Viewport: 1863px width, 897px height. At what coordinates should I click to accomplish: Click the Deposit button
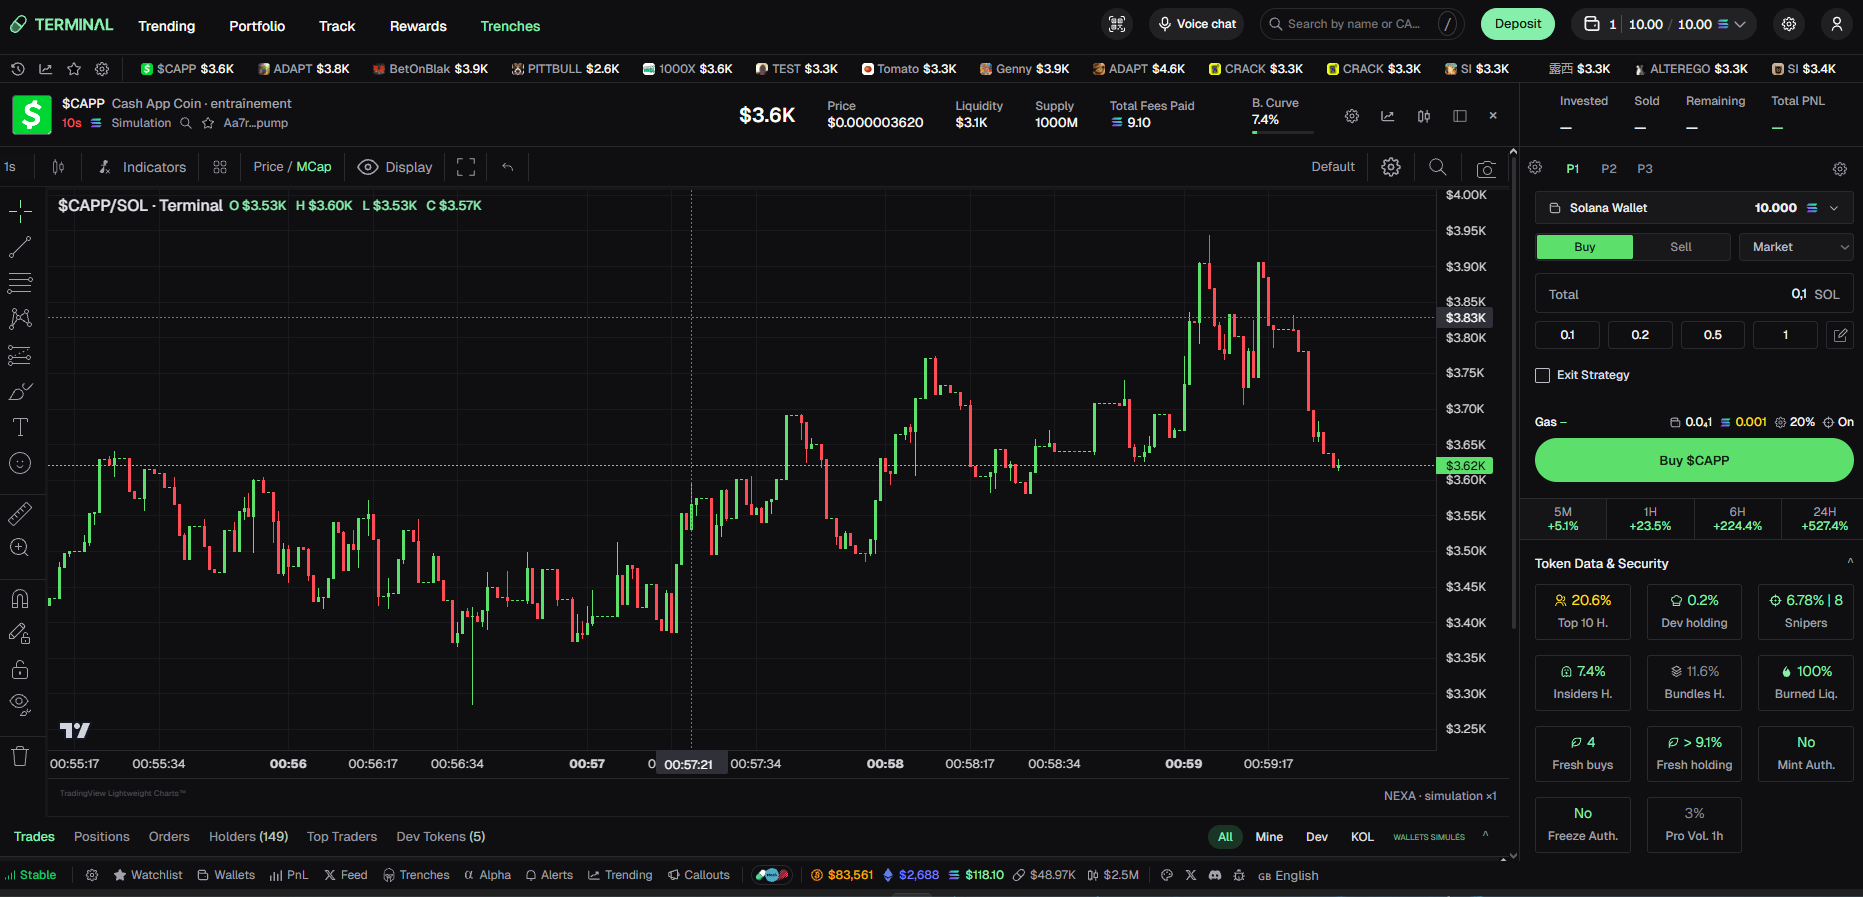pyautogui.click(x=1517, y=24)
